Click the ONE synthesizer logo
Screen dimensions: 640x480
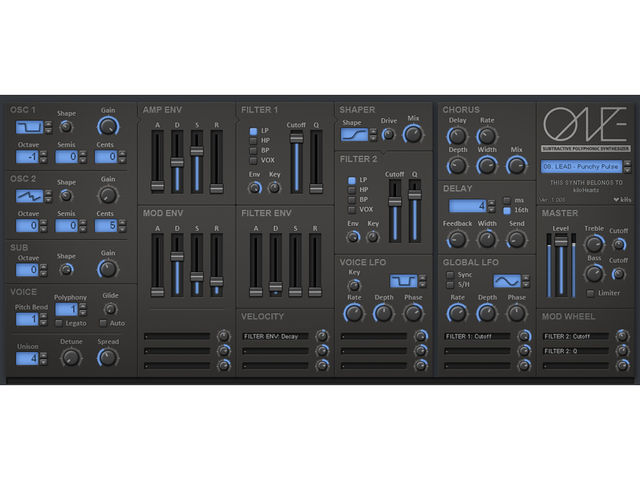[x=586, y=124]
